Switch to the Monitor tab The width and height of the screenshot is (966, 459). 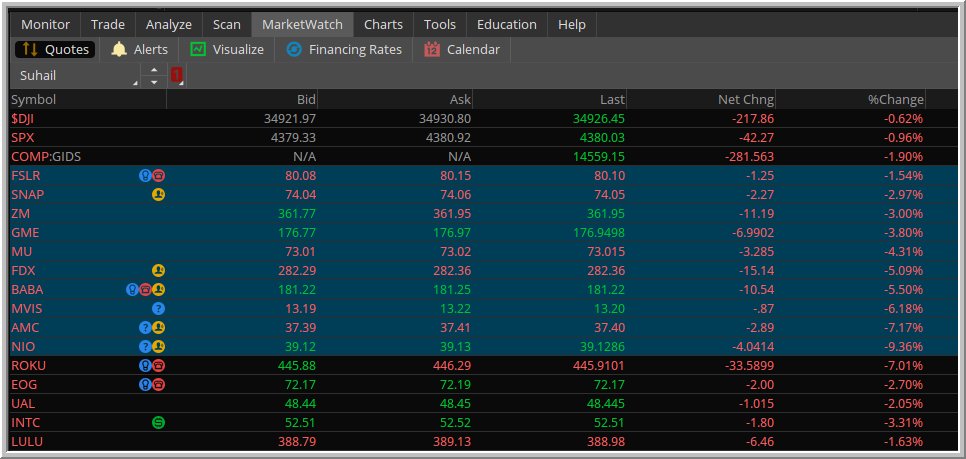(x=46, y=25)
